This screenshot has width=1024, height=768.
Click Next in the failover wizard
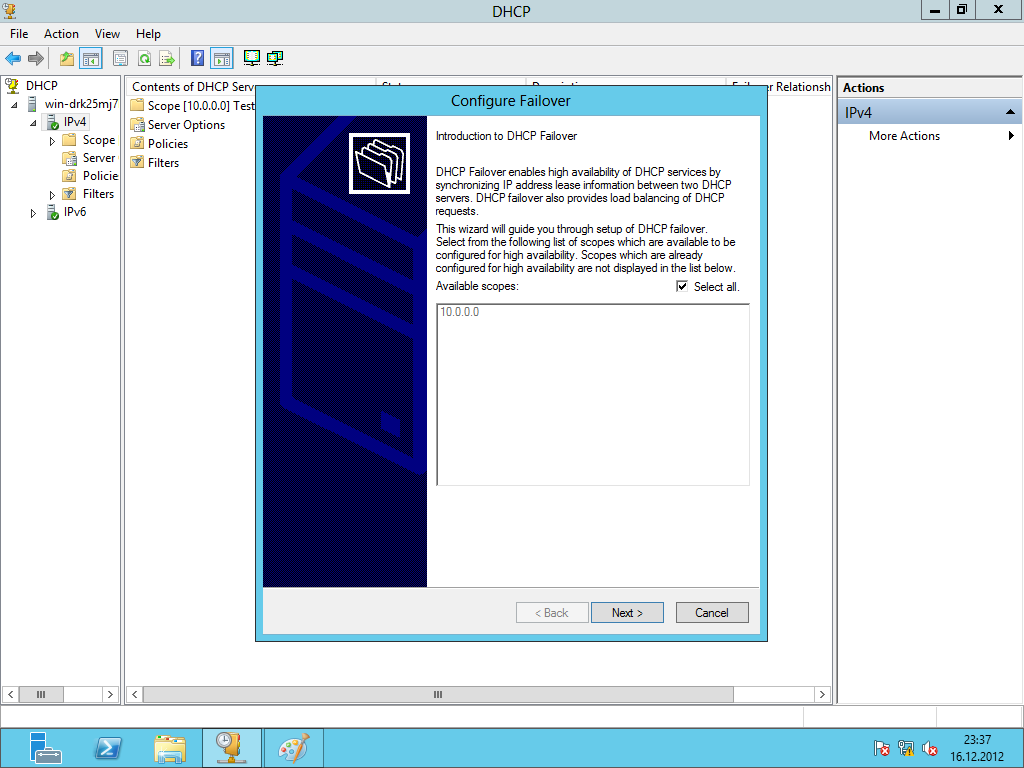point(627,613)
